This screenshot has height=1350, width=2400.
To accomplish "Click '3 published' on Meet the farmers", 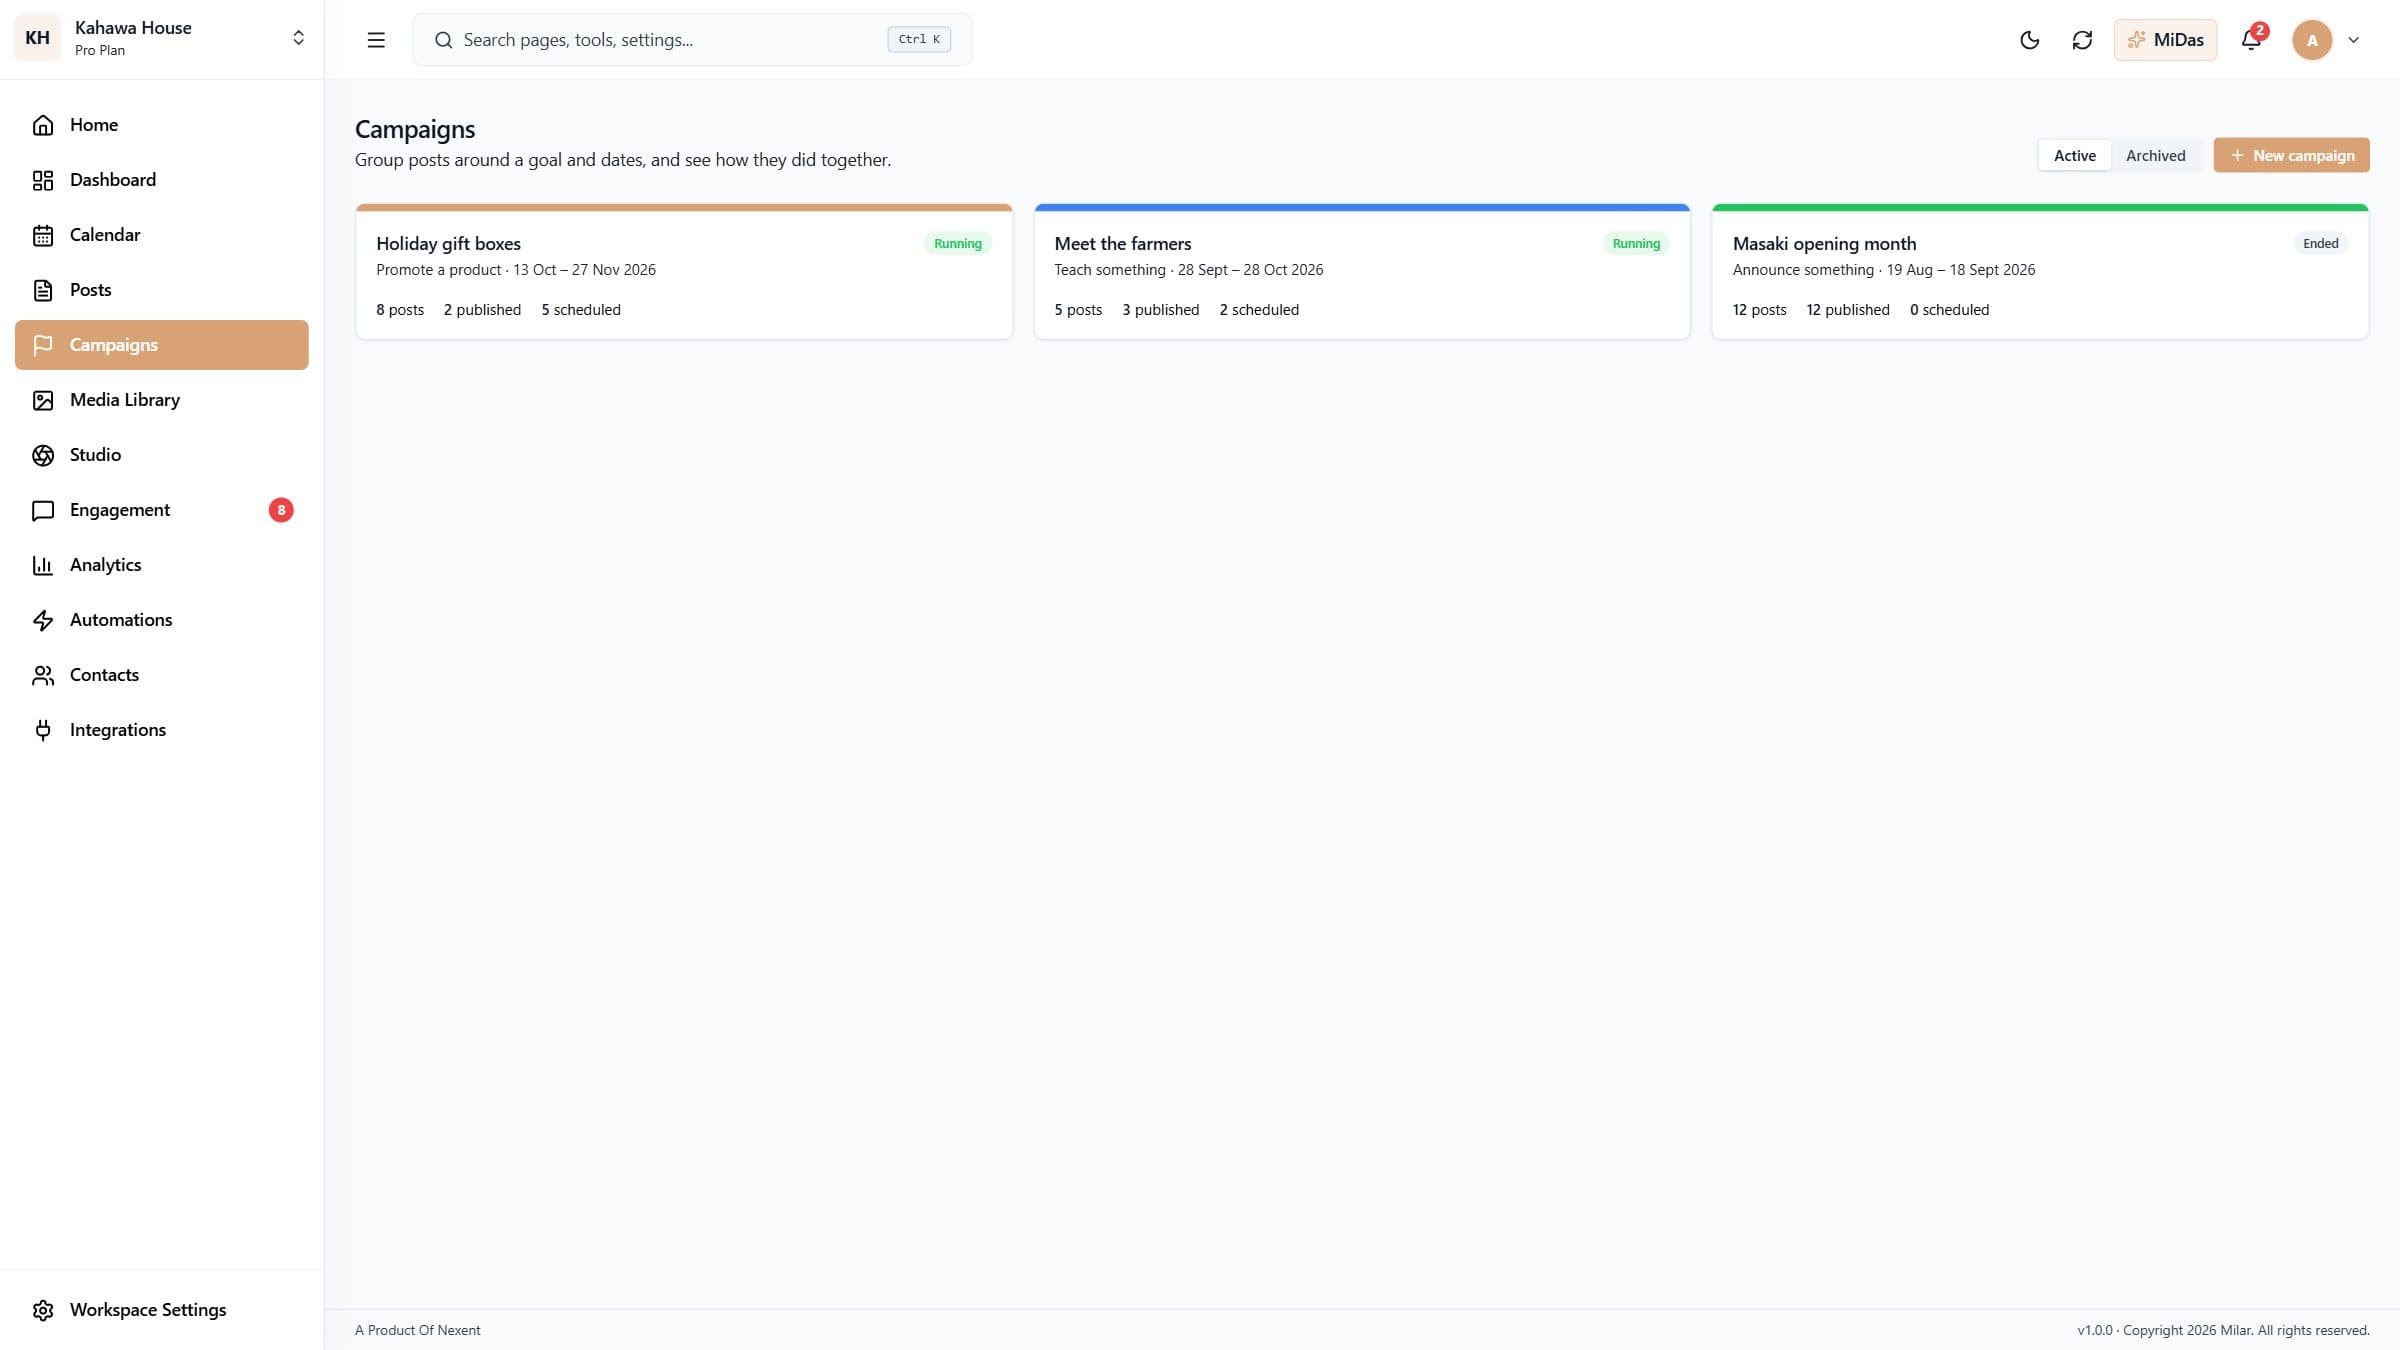I will coord(1160,310).
